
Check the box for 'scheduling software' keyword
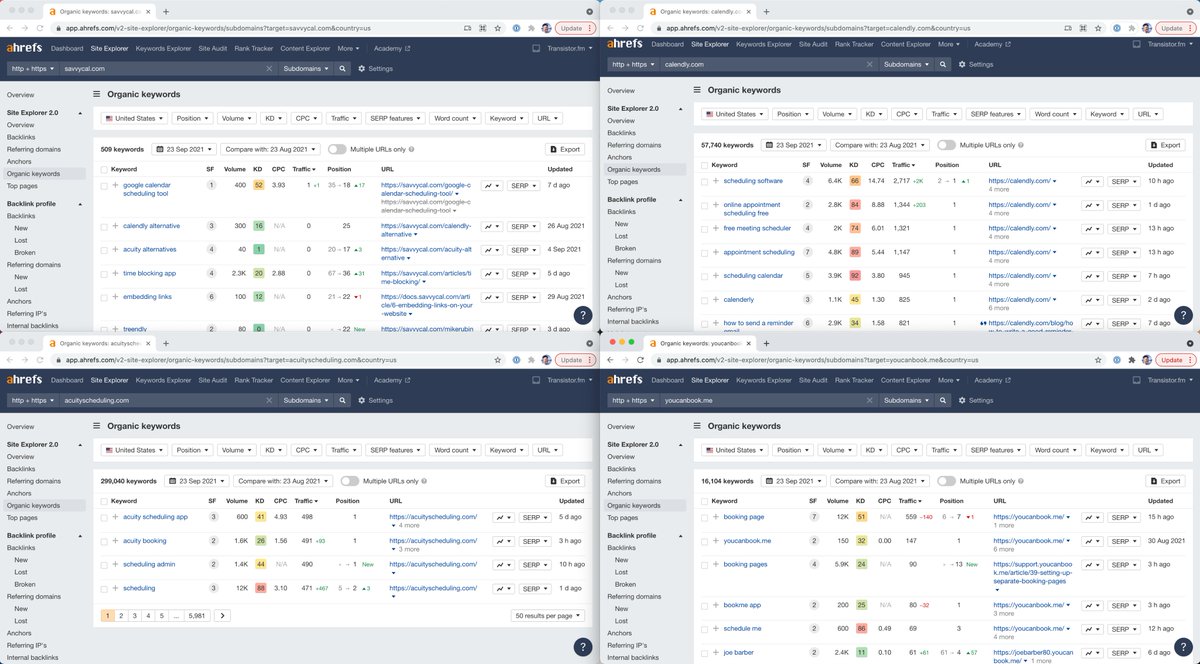704,181
